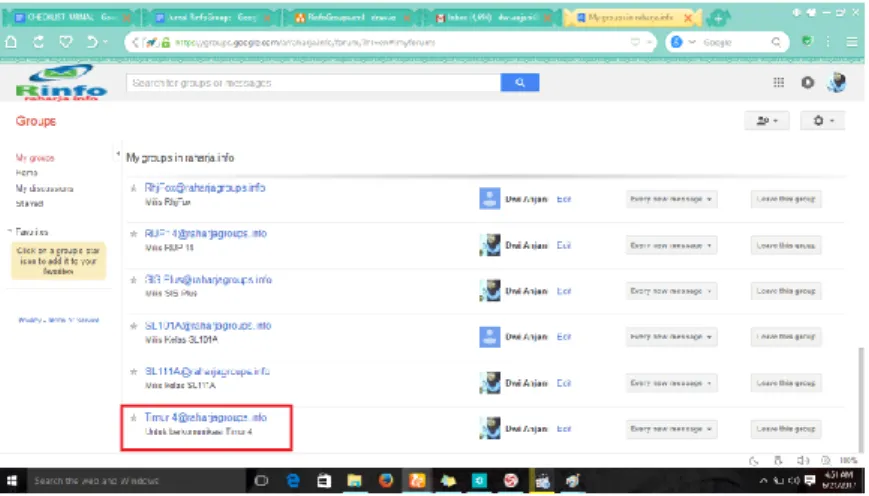This screenshot has width=869, height=496.
Task: Open Firefox from taskbar
Action: [386, 480]
